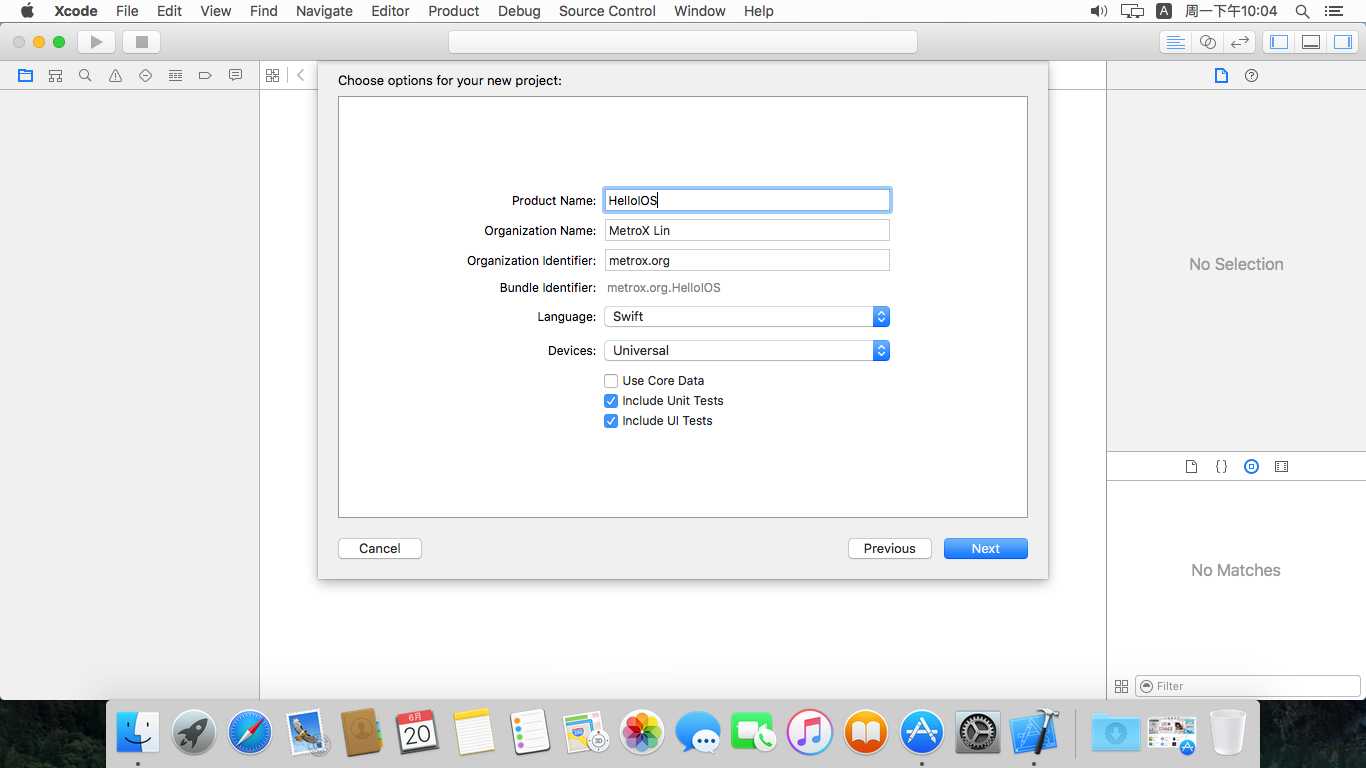Open the File menu

pos(127,11)
